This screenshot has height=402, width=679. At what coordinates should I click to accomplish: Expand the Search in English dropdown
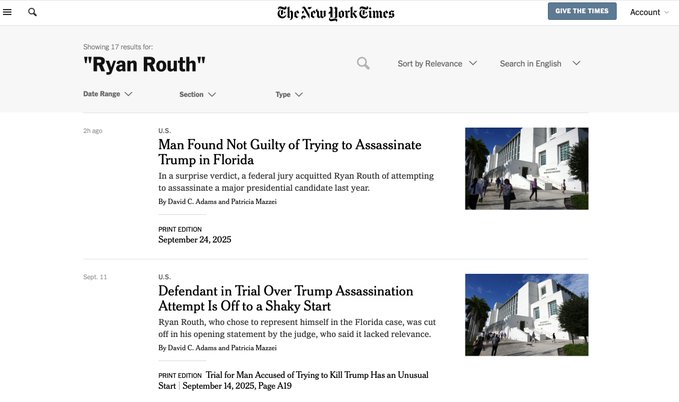pyautogui.click(x=540, y=64)
